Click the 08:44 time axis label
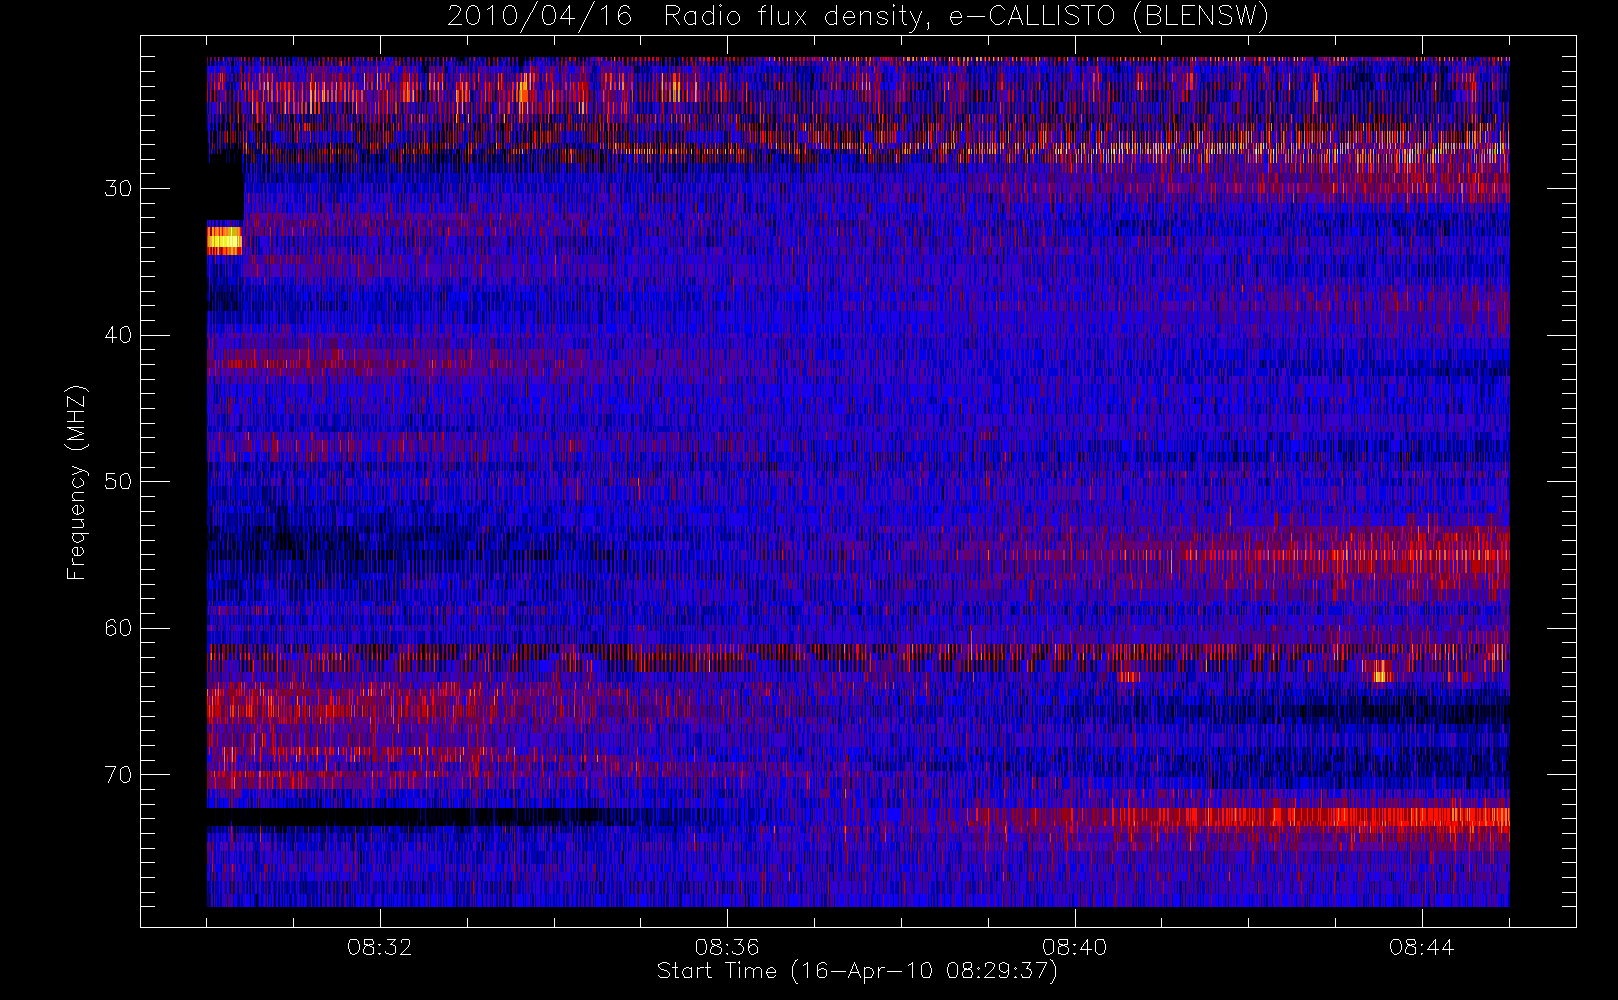 (x=1421, y=947)
